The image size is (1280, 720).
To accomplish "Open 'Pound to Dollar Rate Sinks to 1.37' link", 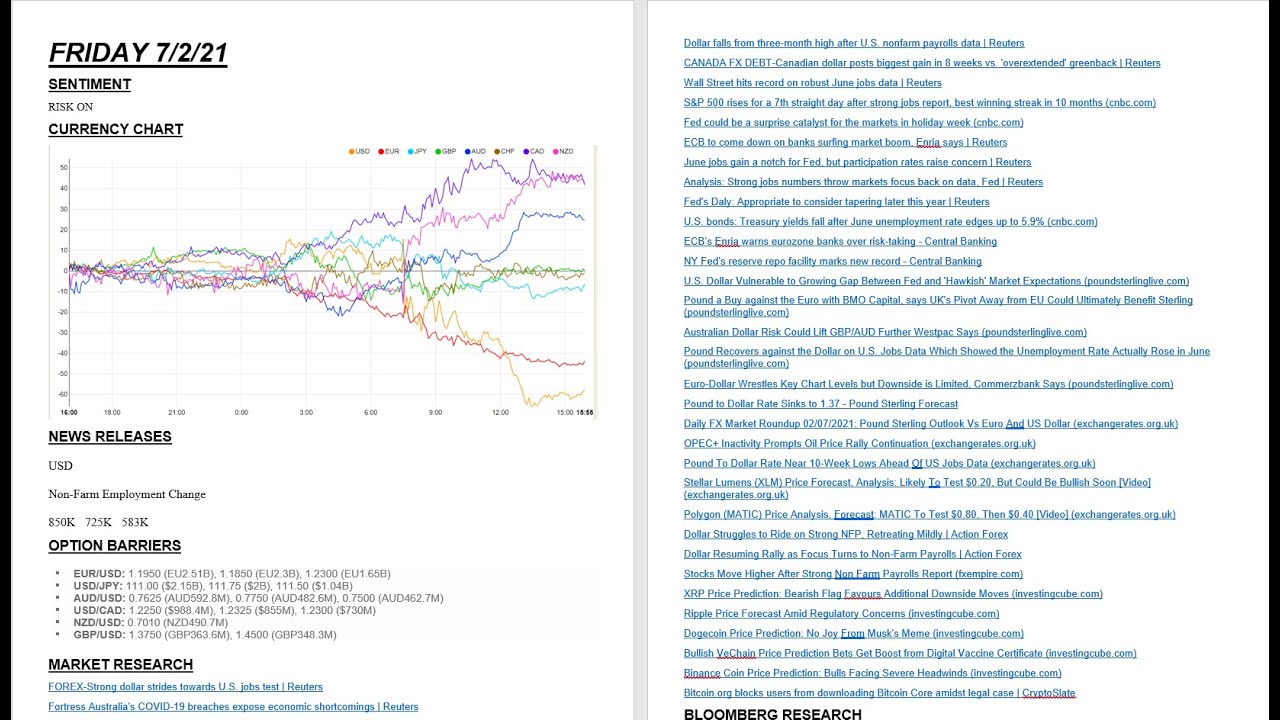I will click(x=821, y=404).
